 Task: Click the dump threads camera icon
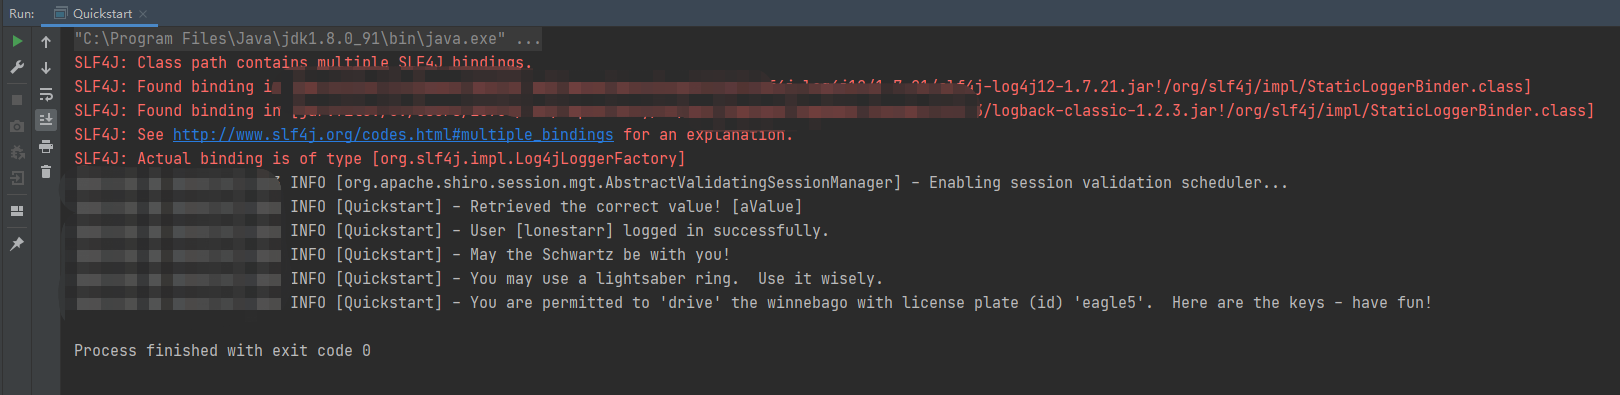pyautogui.click(x=17, y=126)
